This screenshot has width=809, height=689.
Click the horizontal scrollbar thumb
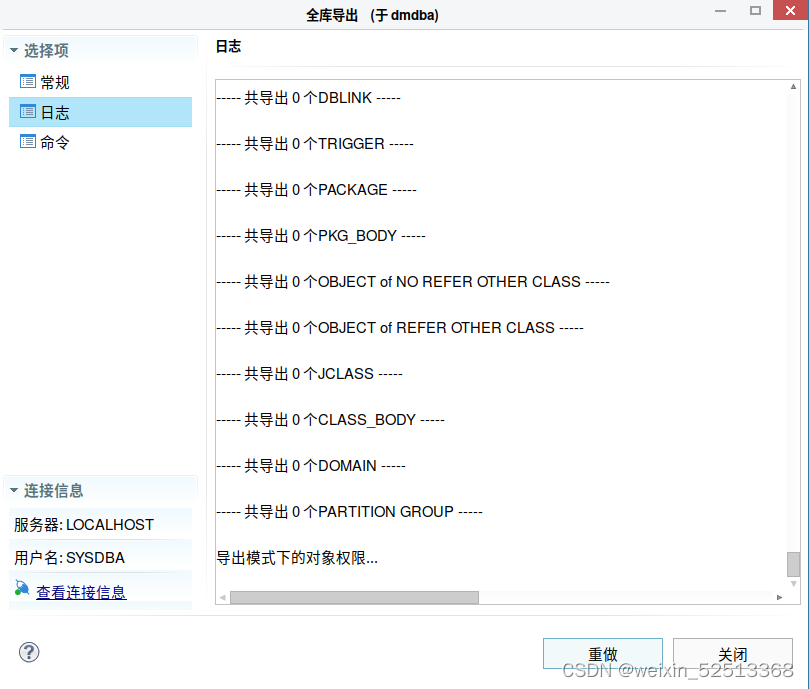355,597
